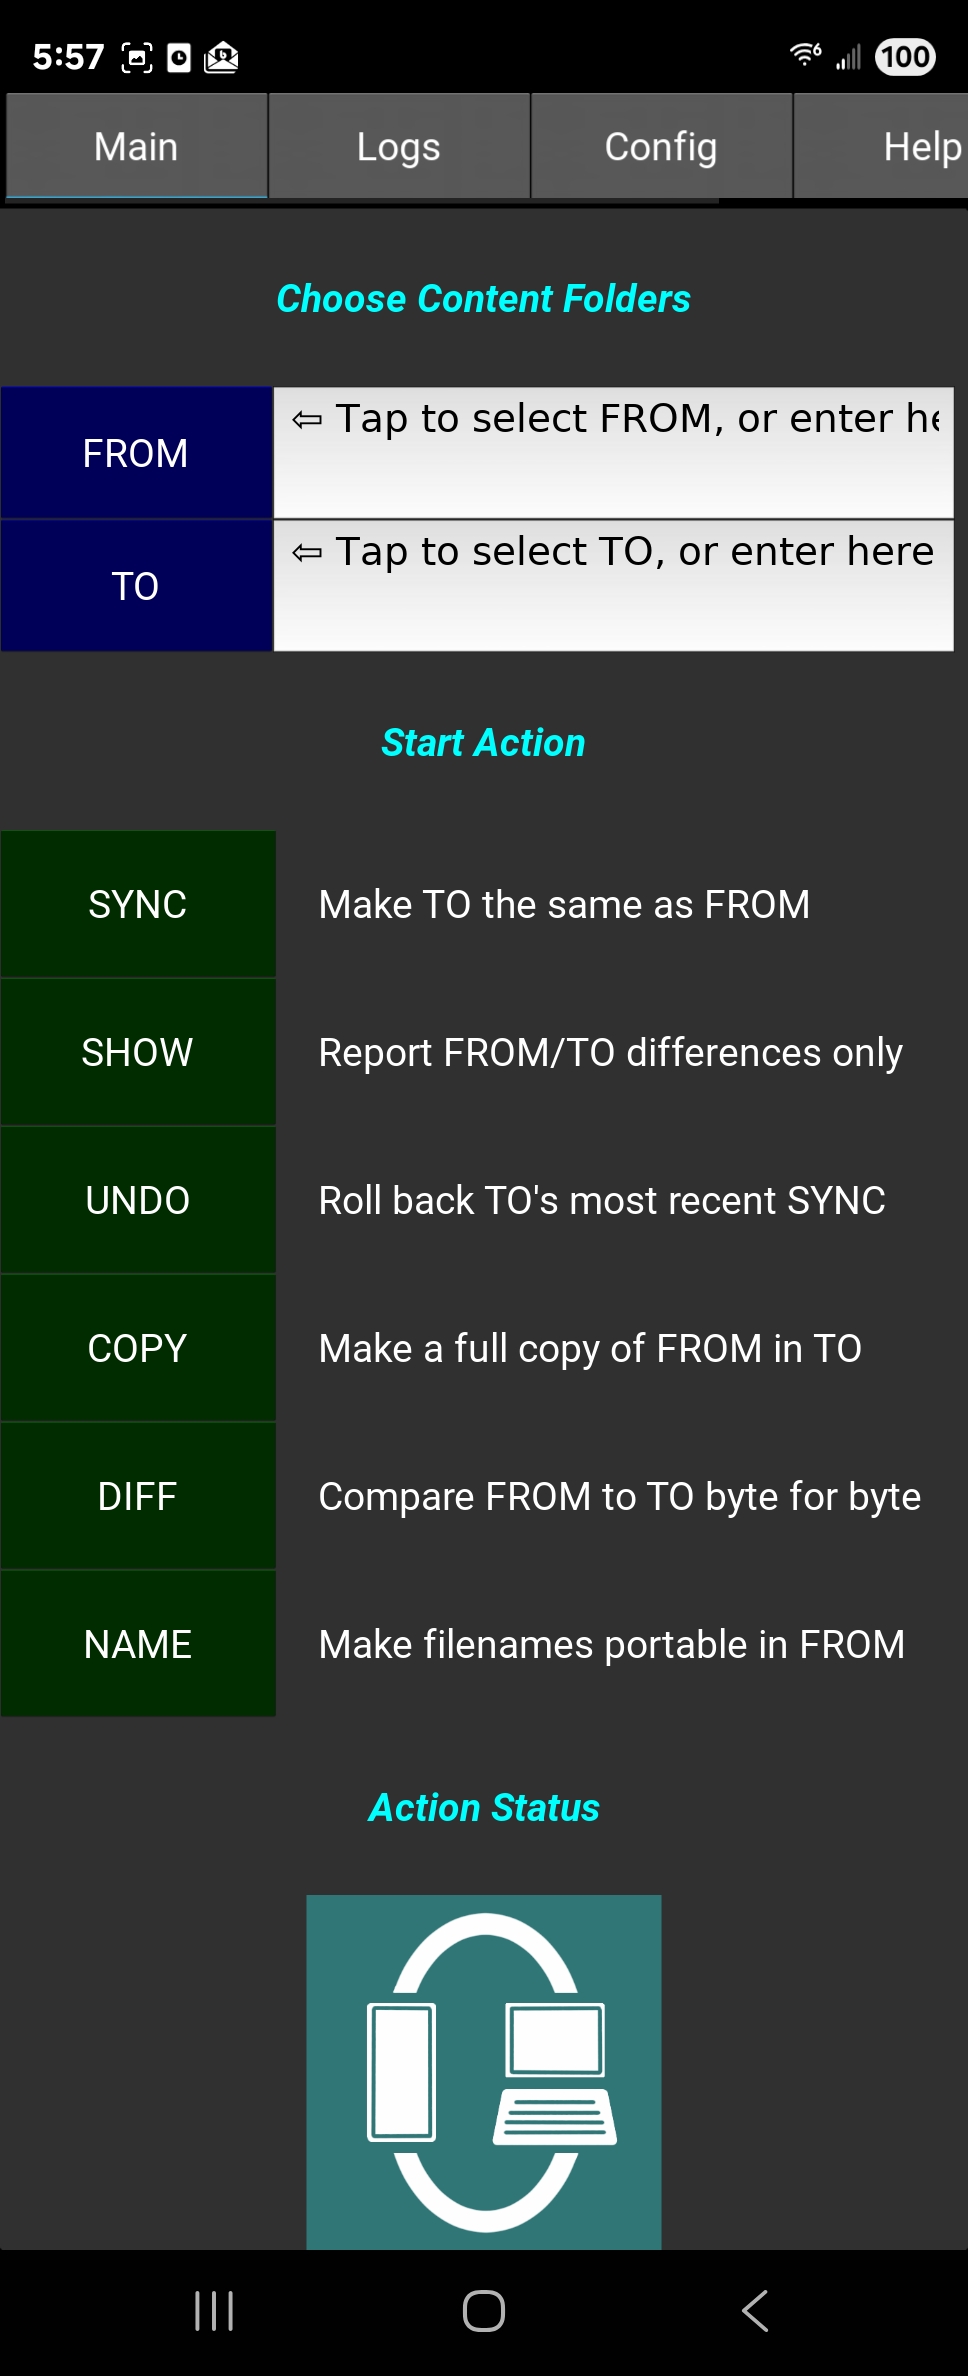968x2376 pixels.
Task: Tap the Android home button
Action: [x=483, y=2311]
